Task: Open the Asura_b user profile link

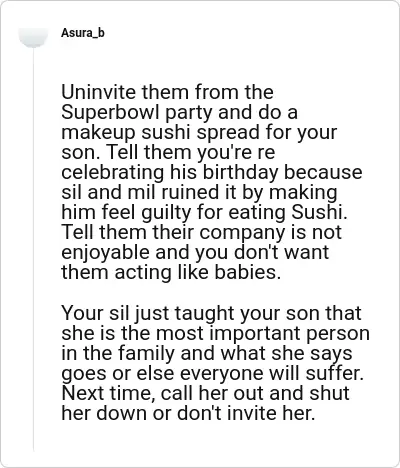Action: tap(83, 33)
